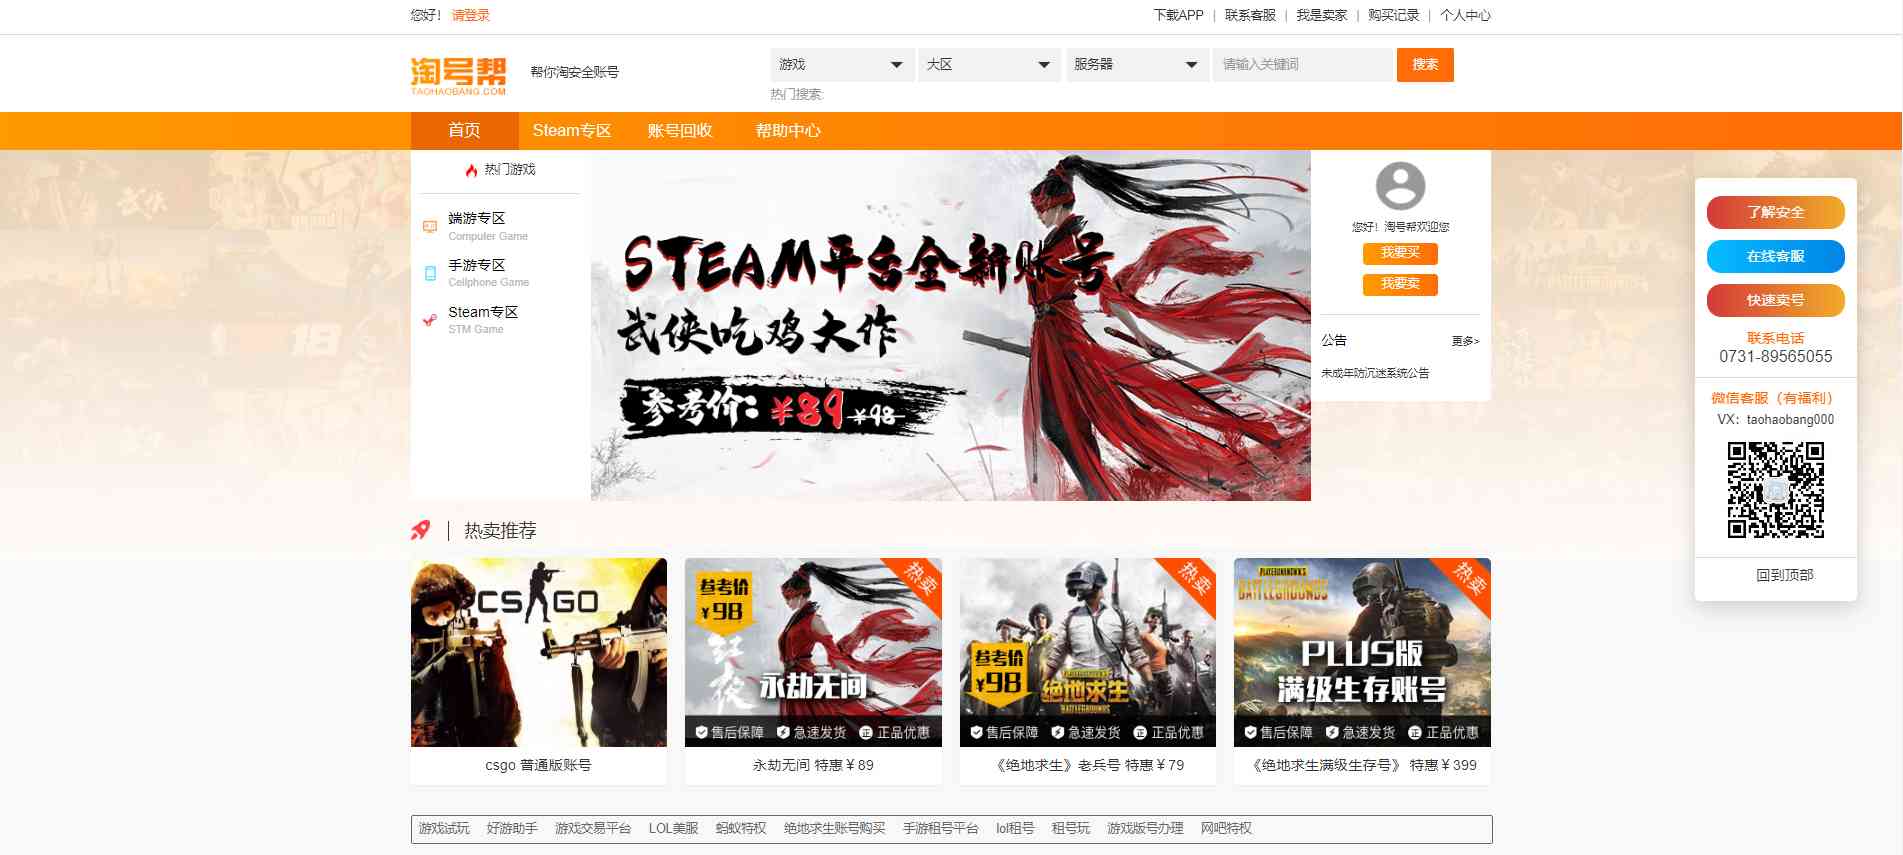Click 更多> beside 公告
This screenshot has height=855, width=1903.
(x=1465, y=341)
